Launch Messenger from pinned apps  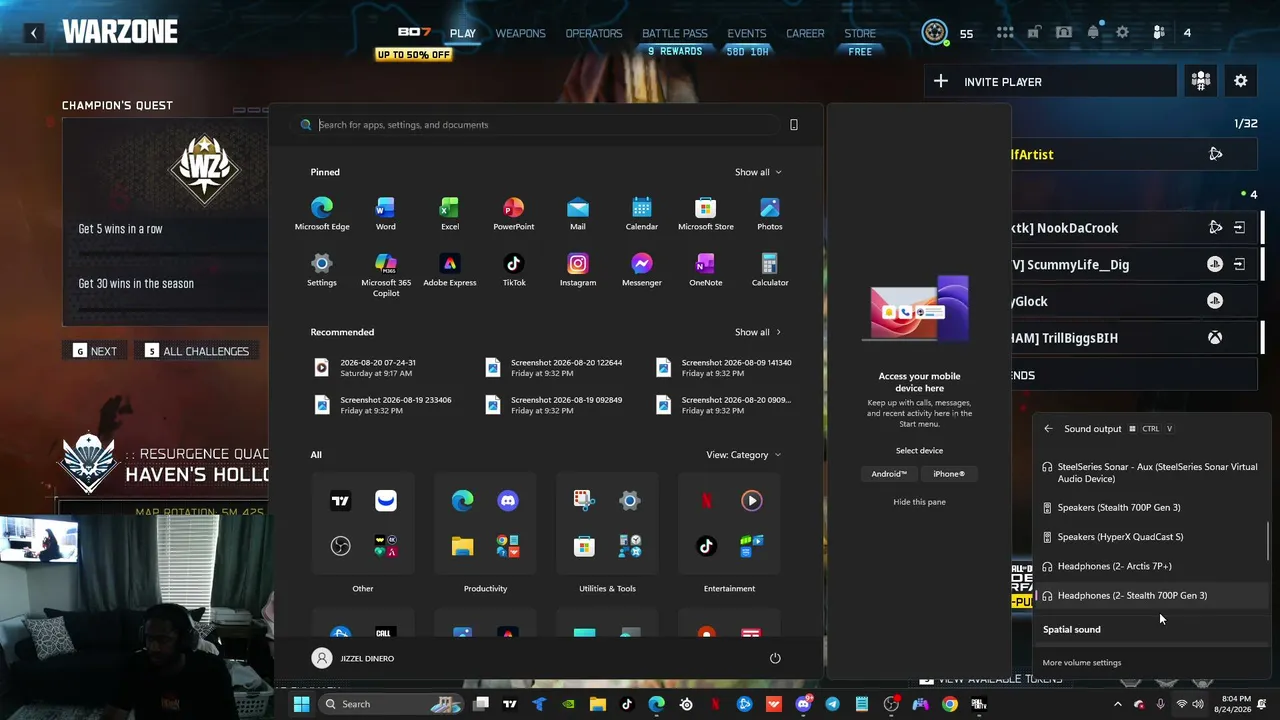click(x=642, y=270)
